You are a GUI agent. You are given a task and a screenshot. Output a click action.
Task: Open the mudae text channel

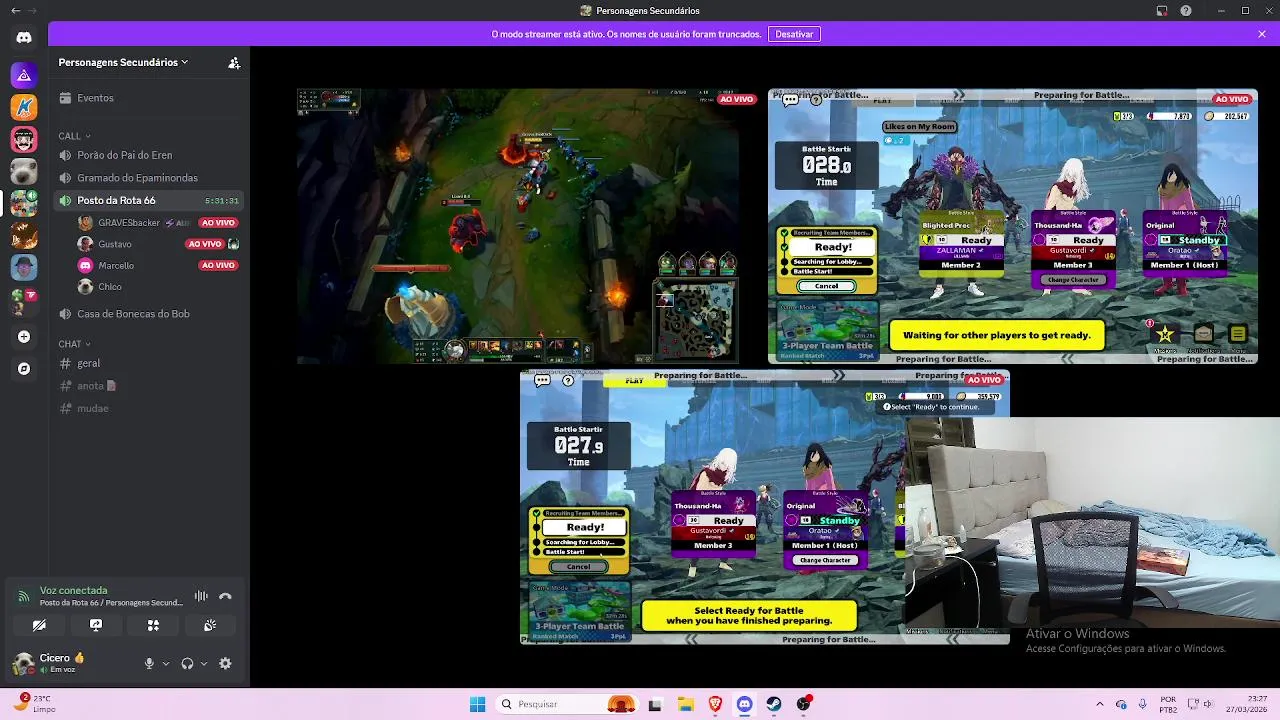click(x=149, y=408)
